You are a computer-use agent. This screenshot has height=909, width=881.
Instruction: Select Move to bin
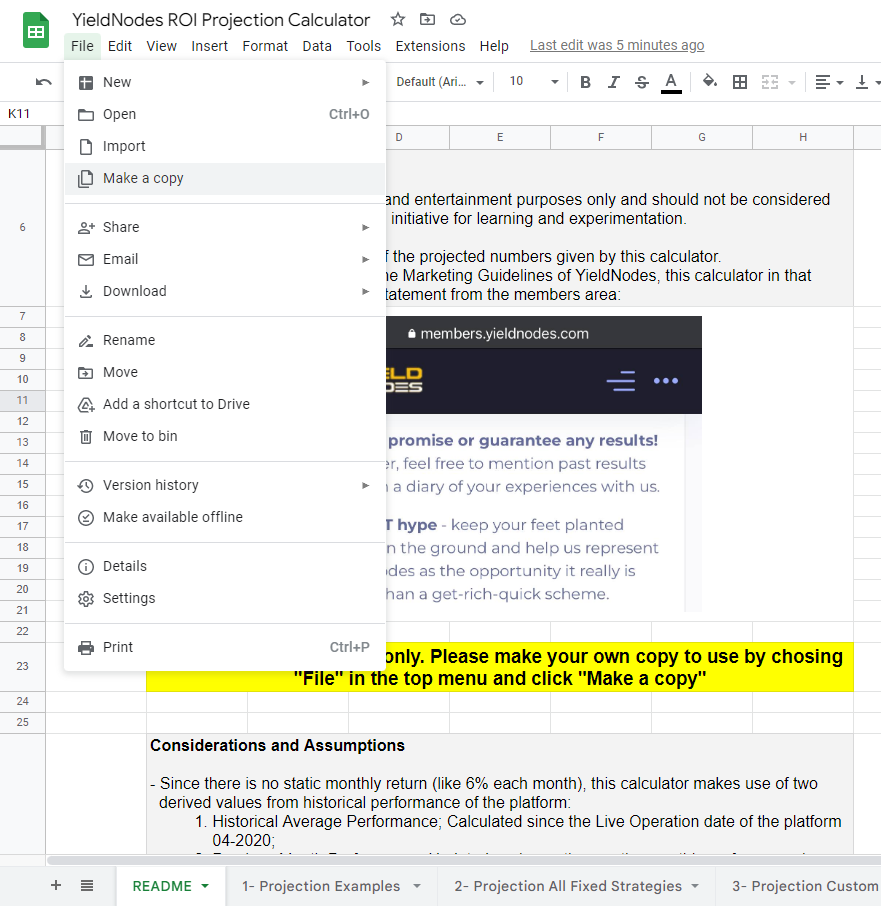pyautogui.click(x=225, y=436)
